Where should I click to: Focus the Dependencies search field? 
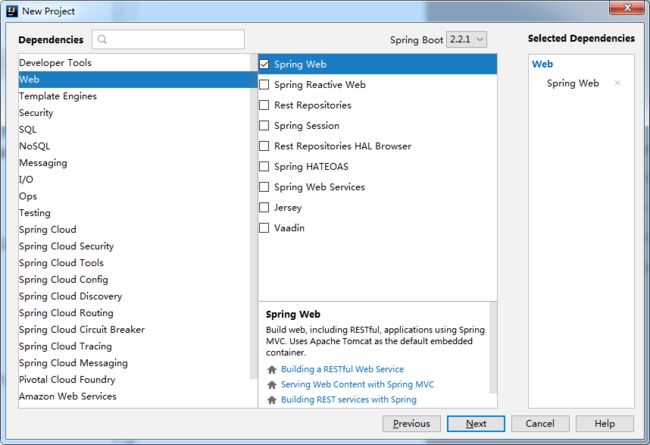click(x=168, y=39)
